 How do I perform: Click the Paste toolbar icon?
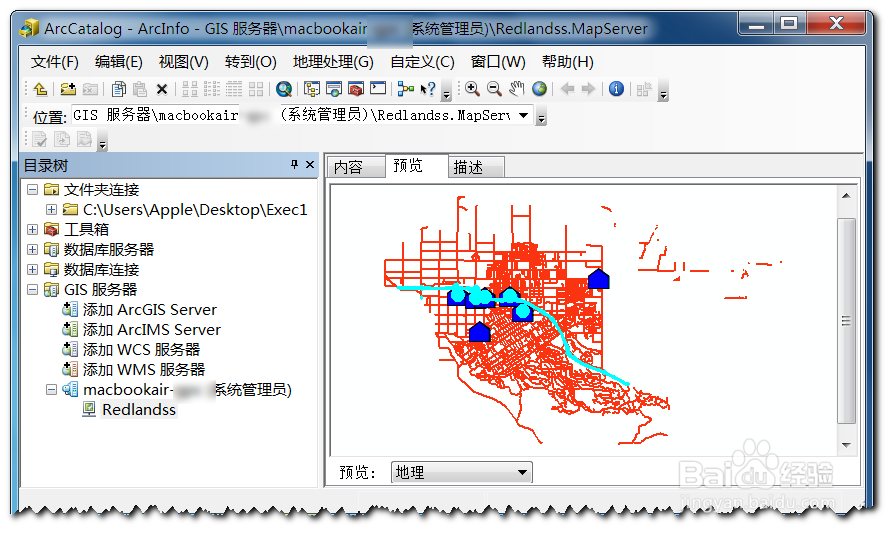point(140,89)
